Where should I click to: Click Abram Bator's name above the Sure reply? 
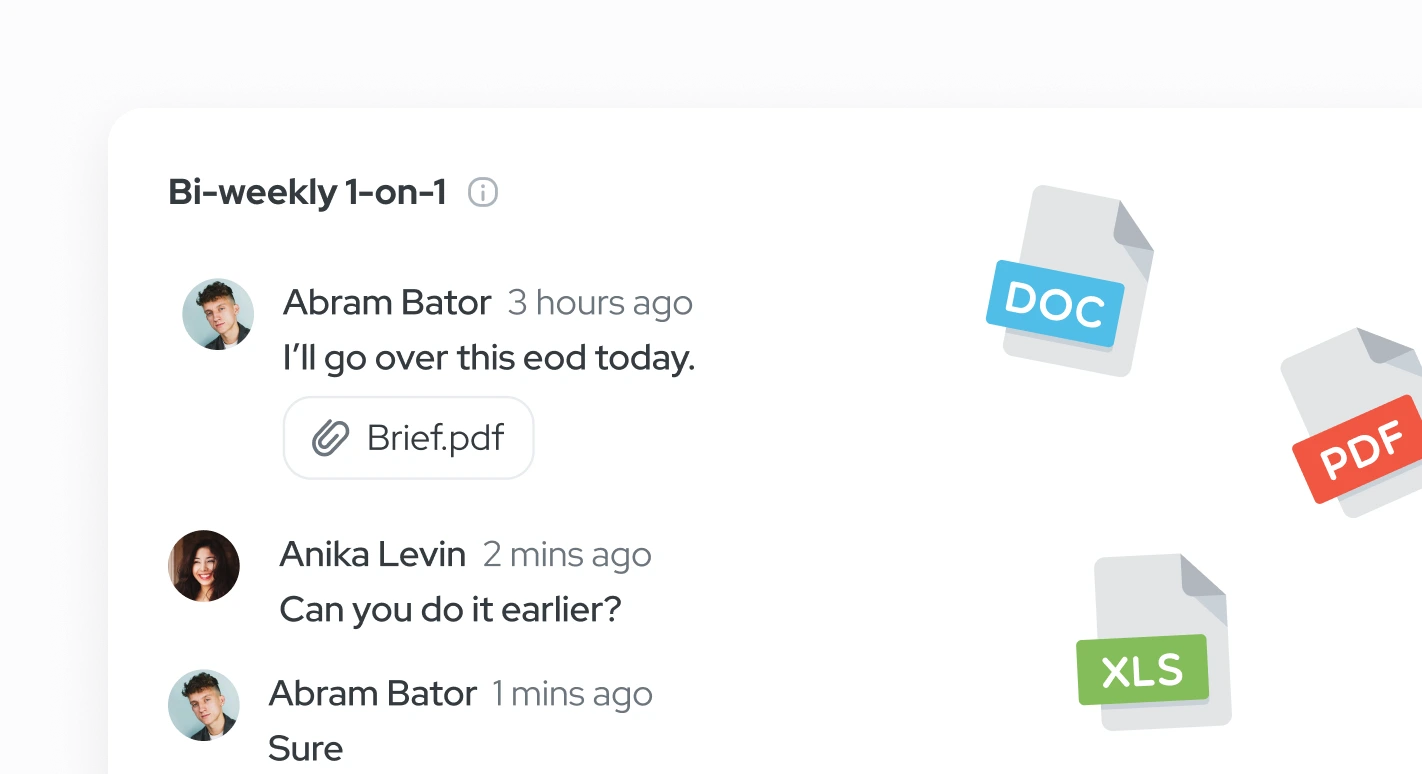[372, 693]
